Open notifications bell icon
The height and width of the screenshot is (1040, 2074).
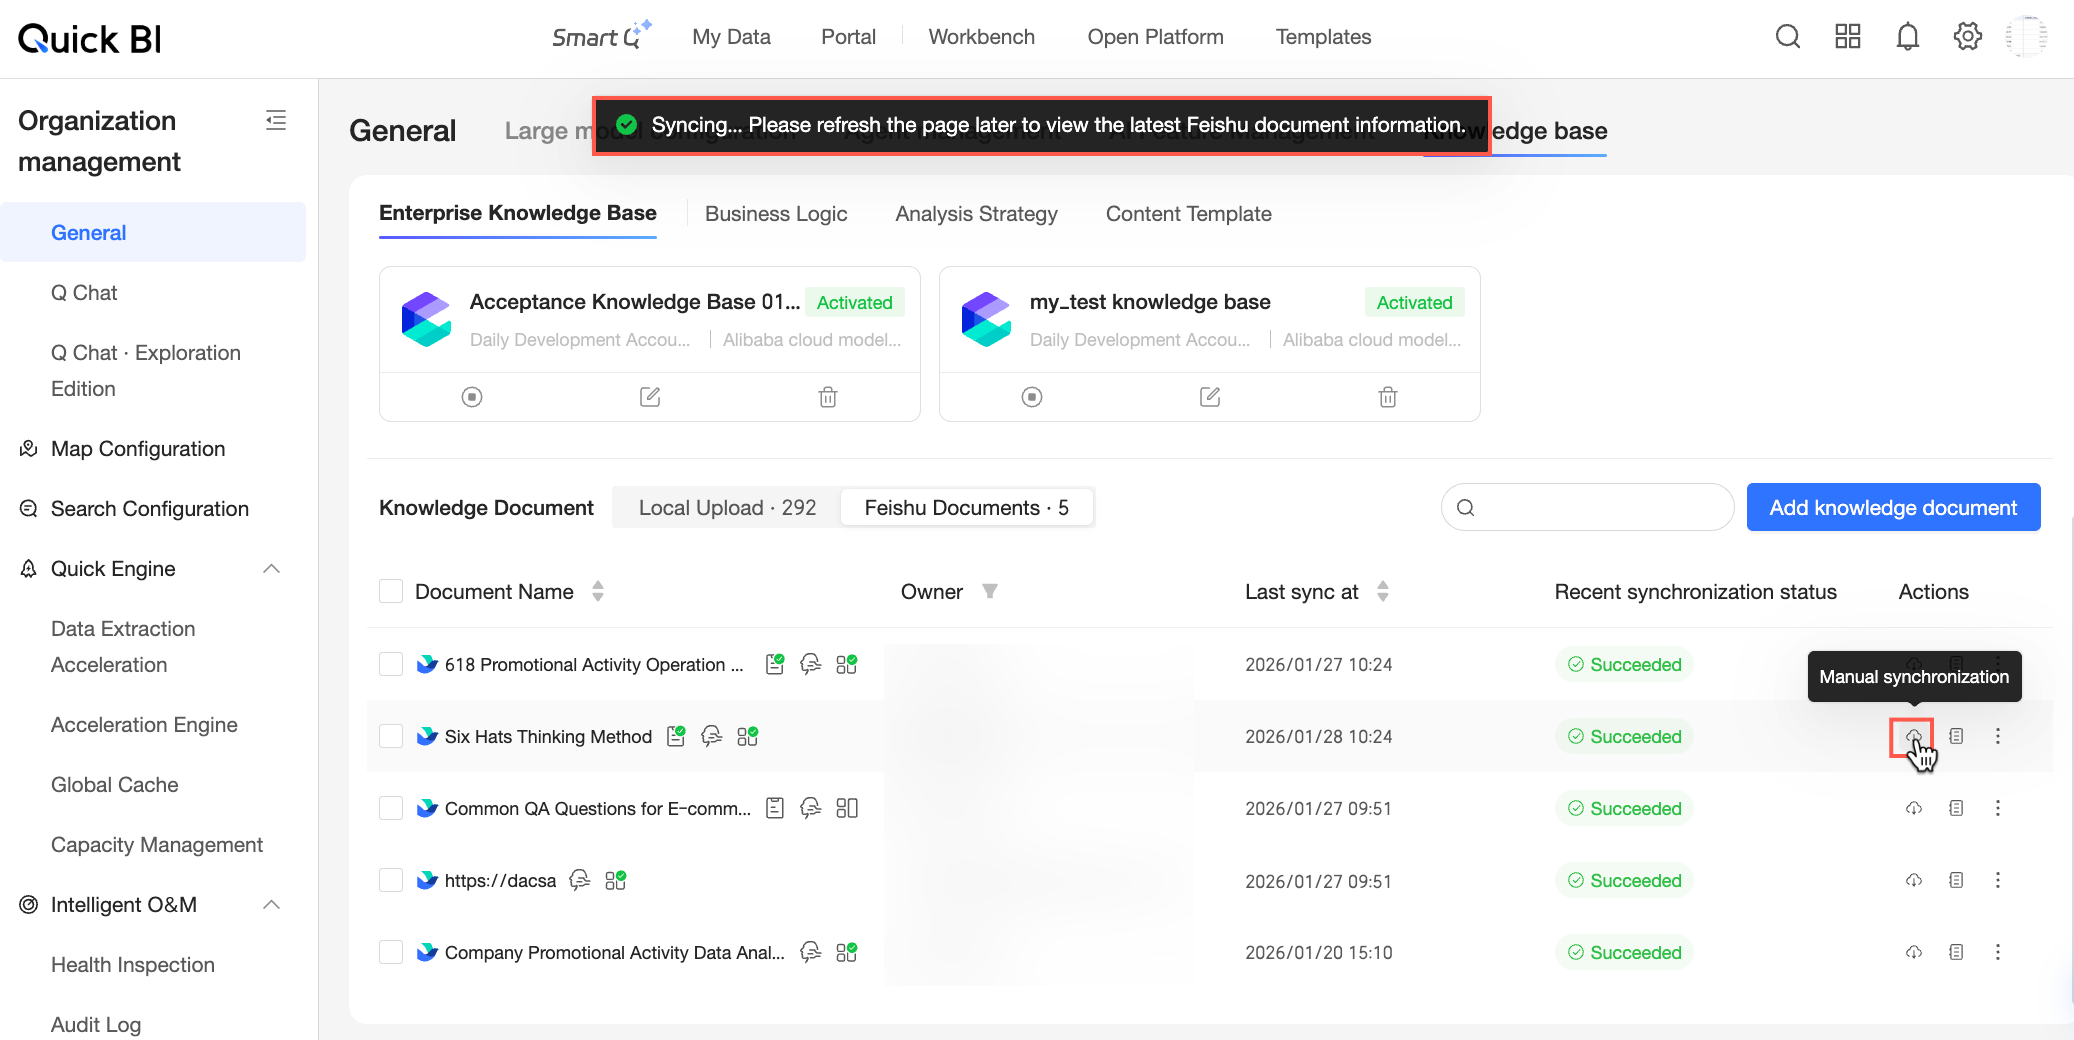1908,37
